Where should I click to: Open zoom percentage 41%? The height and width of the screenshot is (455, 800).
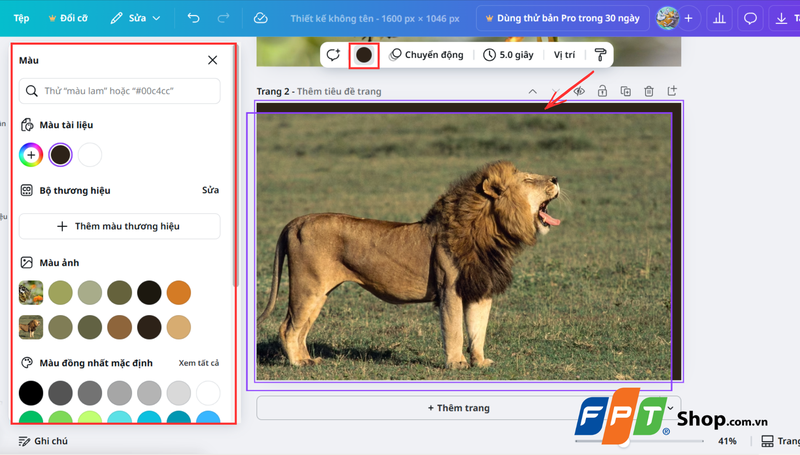click(727, 441)
